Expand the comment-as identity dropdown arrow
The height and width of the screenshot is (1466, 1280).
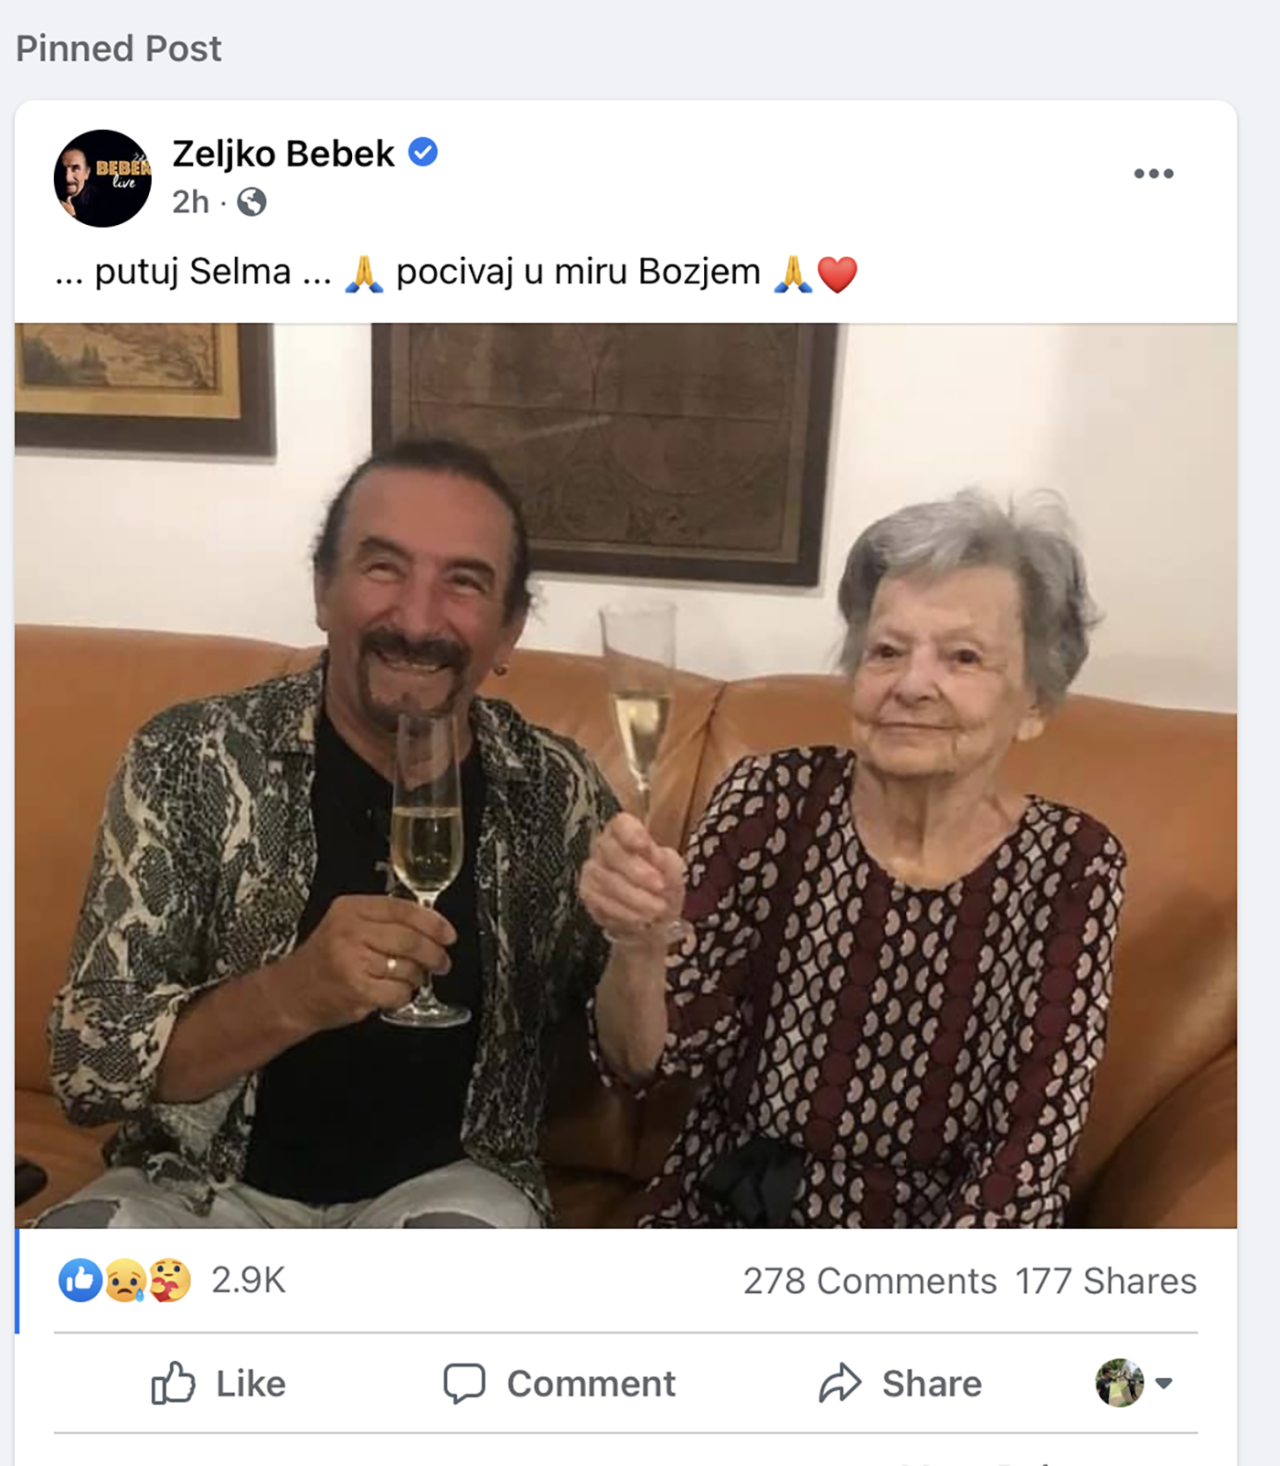point(1163,1384)
